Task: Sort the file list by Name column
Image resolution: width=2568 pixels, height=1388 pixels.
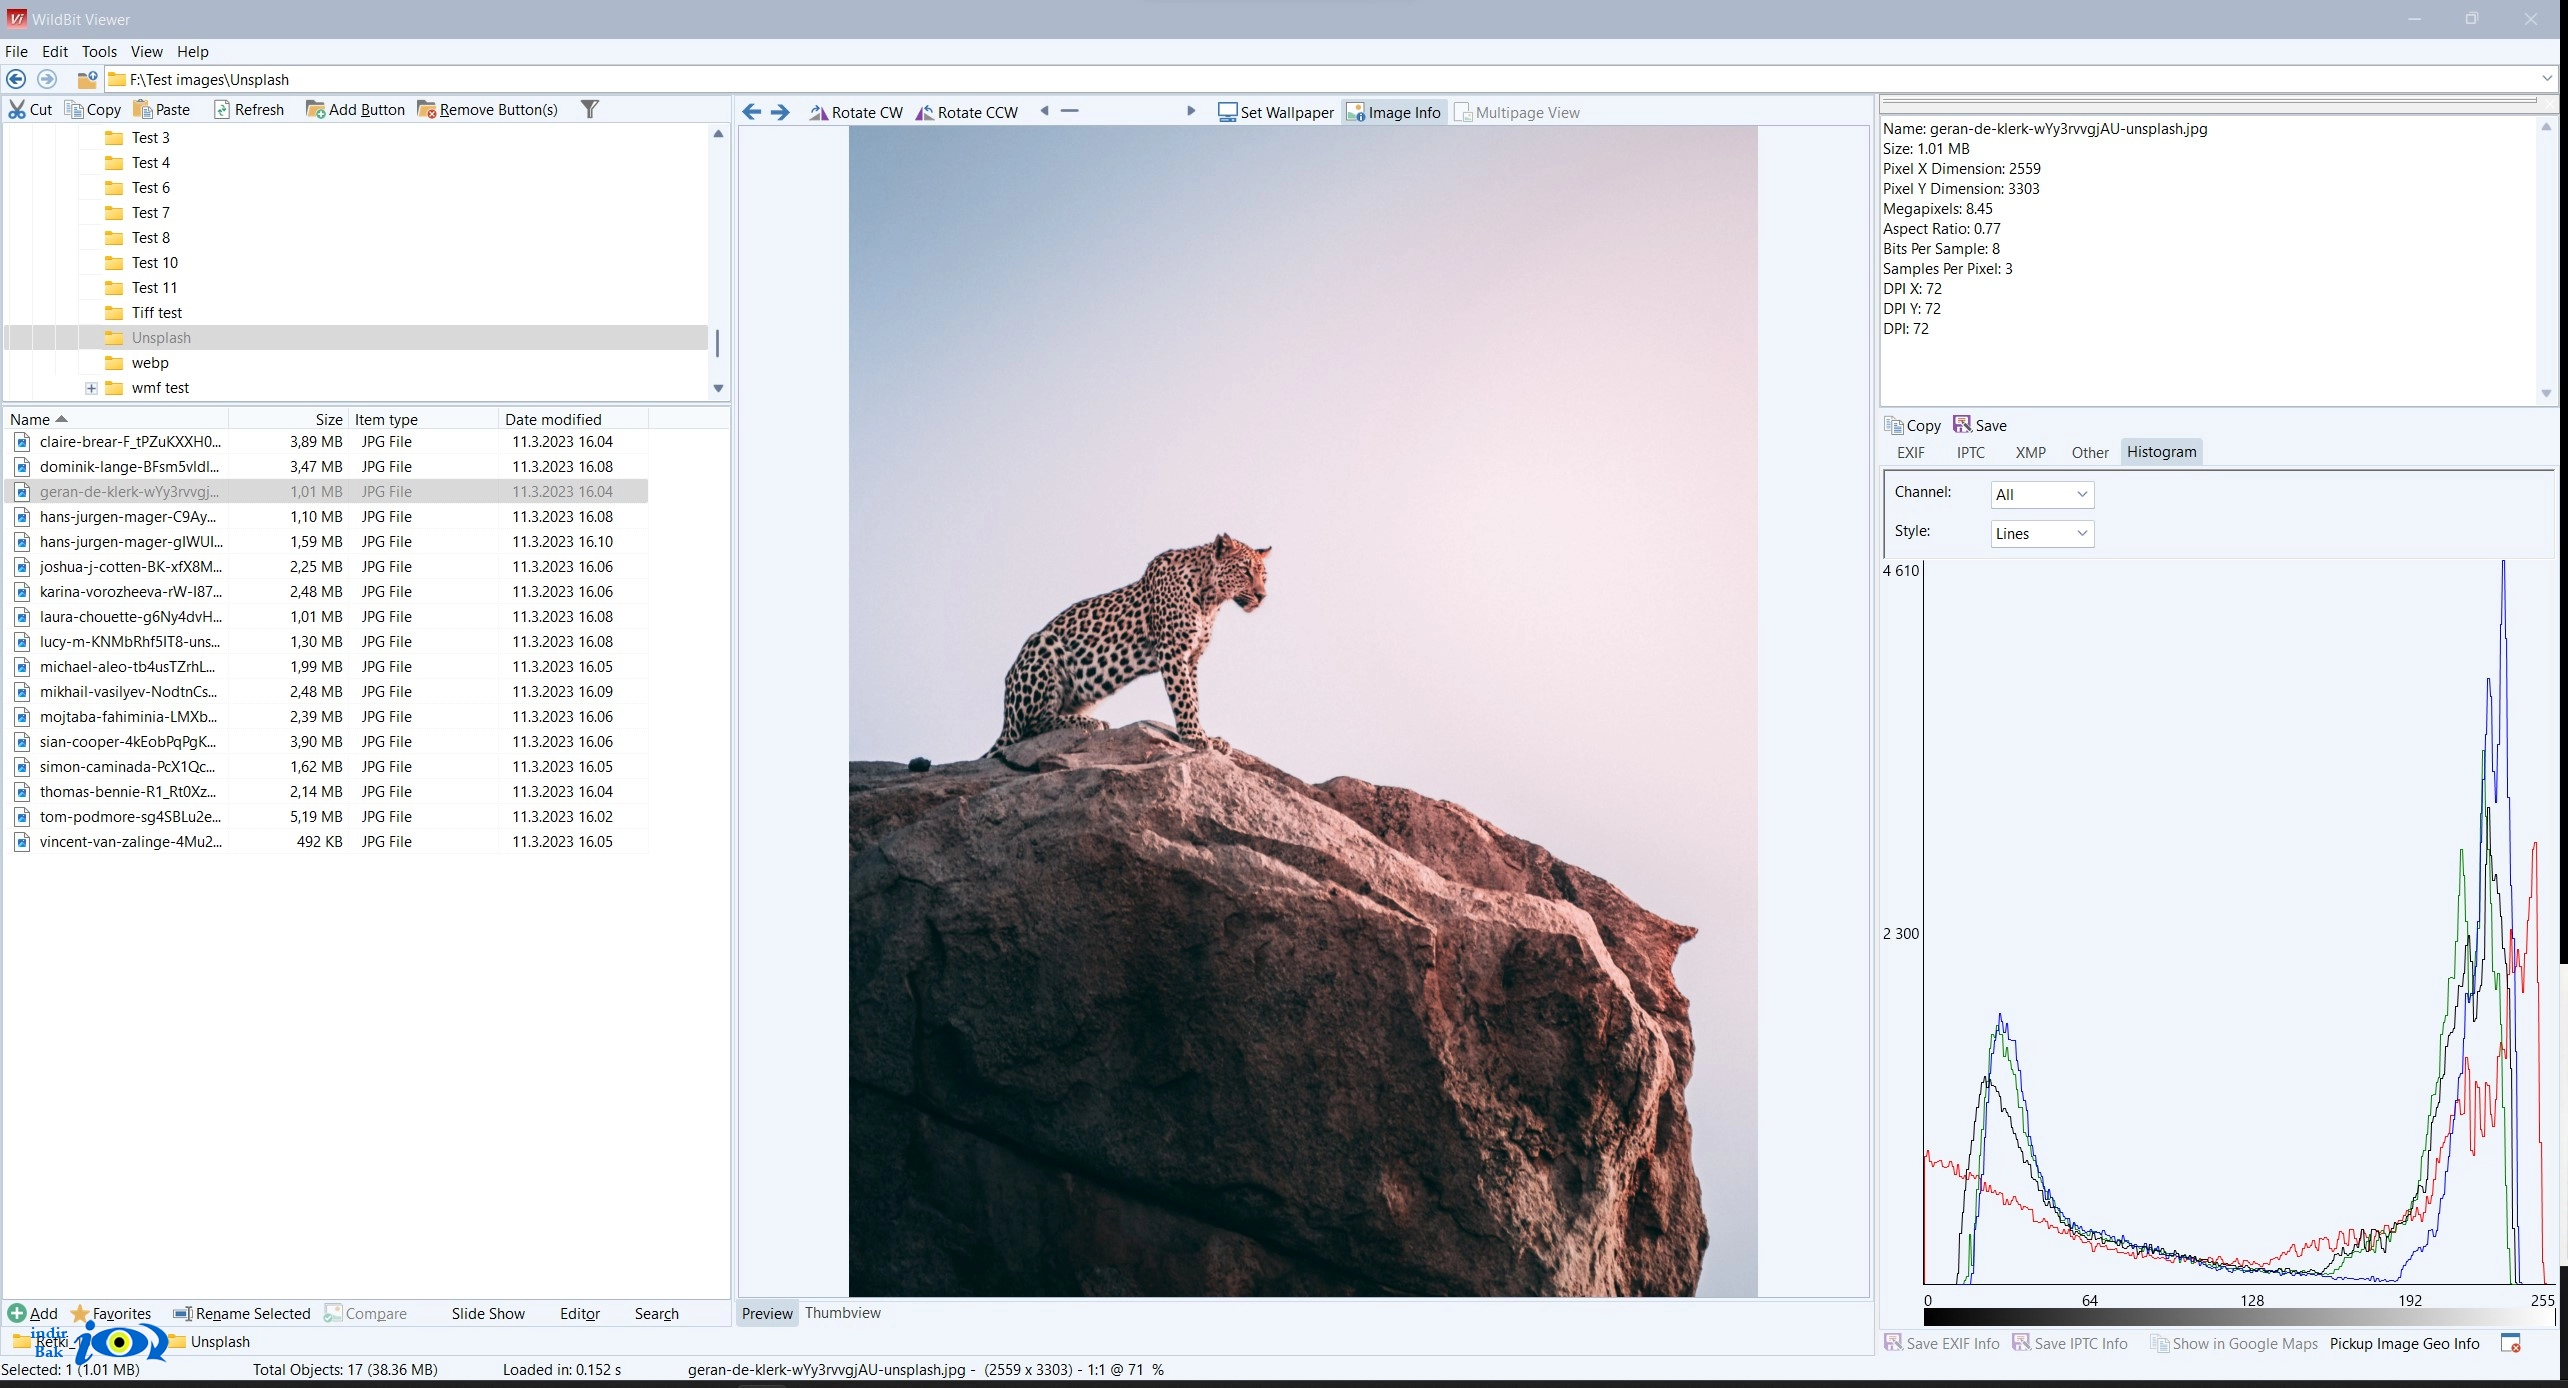Action: tap(117, 419)
